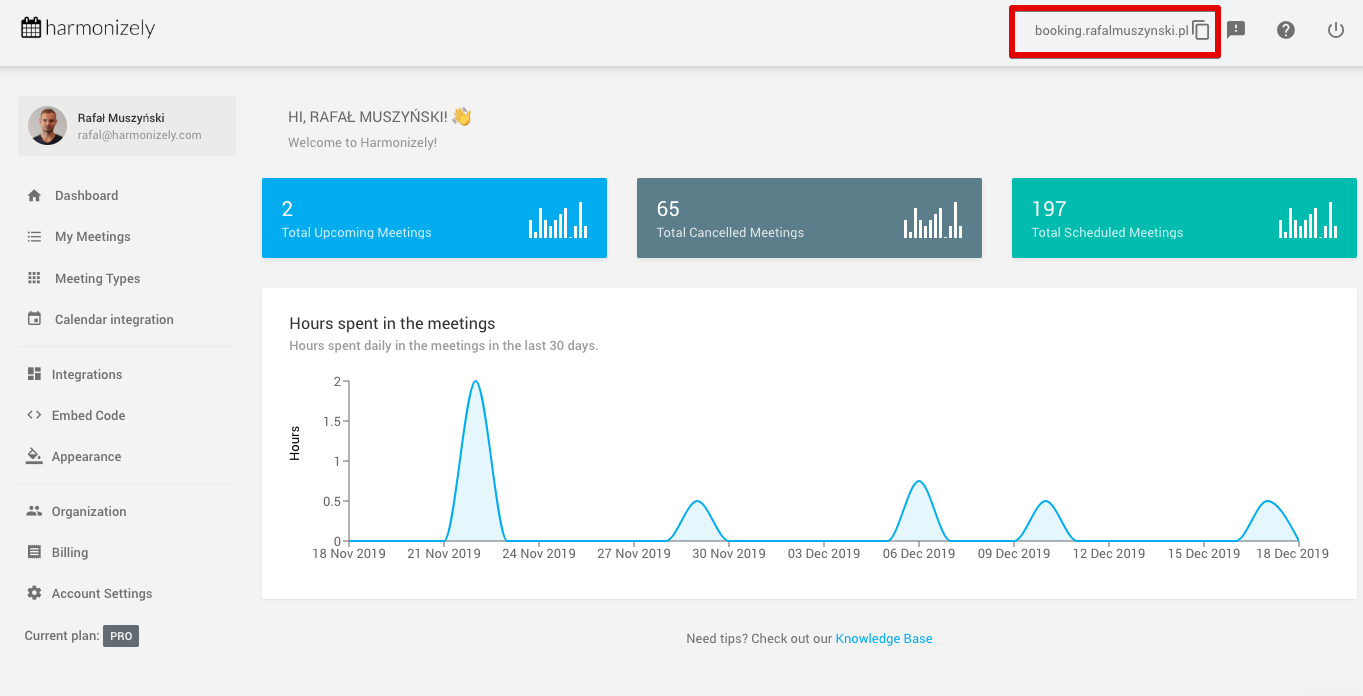The image size is (1363, 696).
Task: Click the bar chart icon in Cancelled Meetings card
Action: (x=933, y=220)
